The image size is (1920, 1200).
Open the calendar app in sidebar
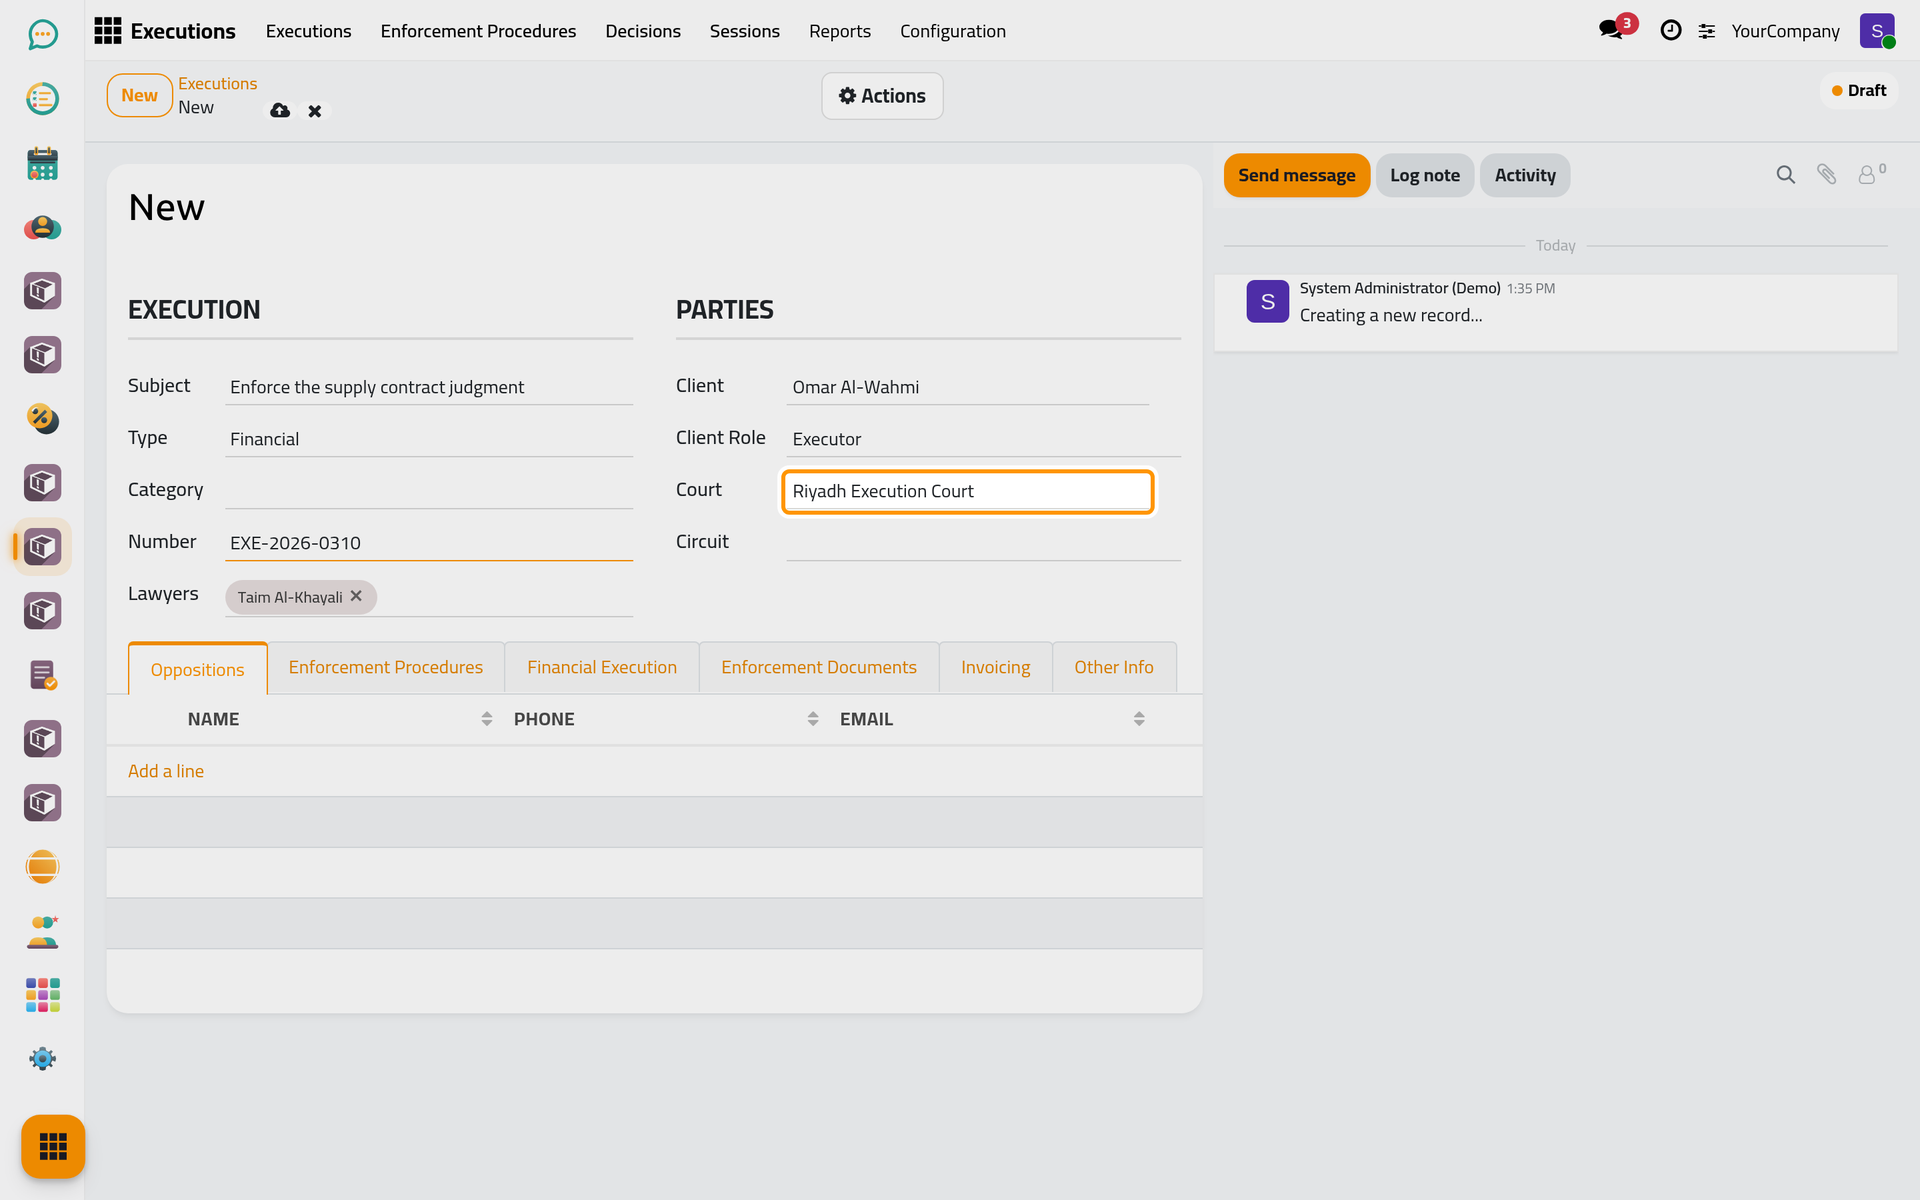click(42, 163)
